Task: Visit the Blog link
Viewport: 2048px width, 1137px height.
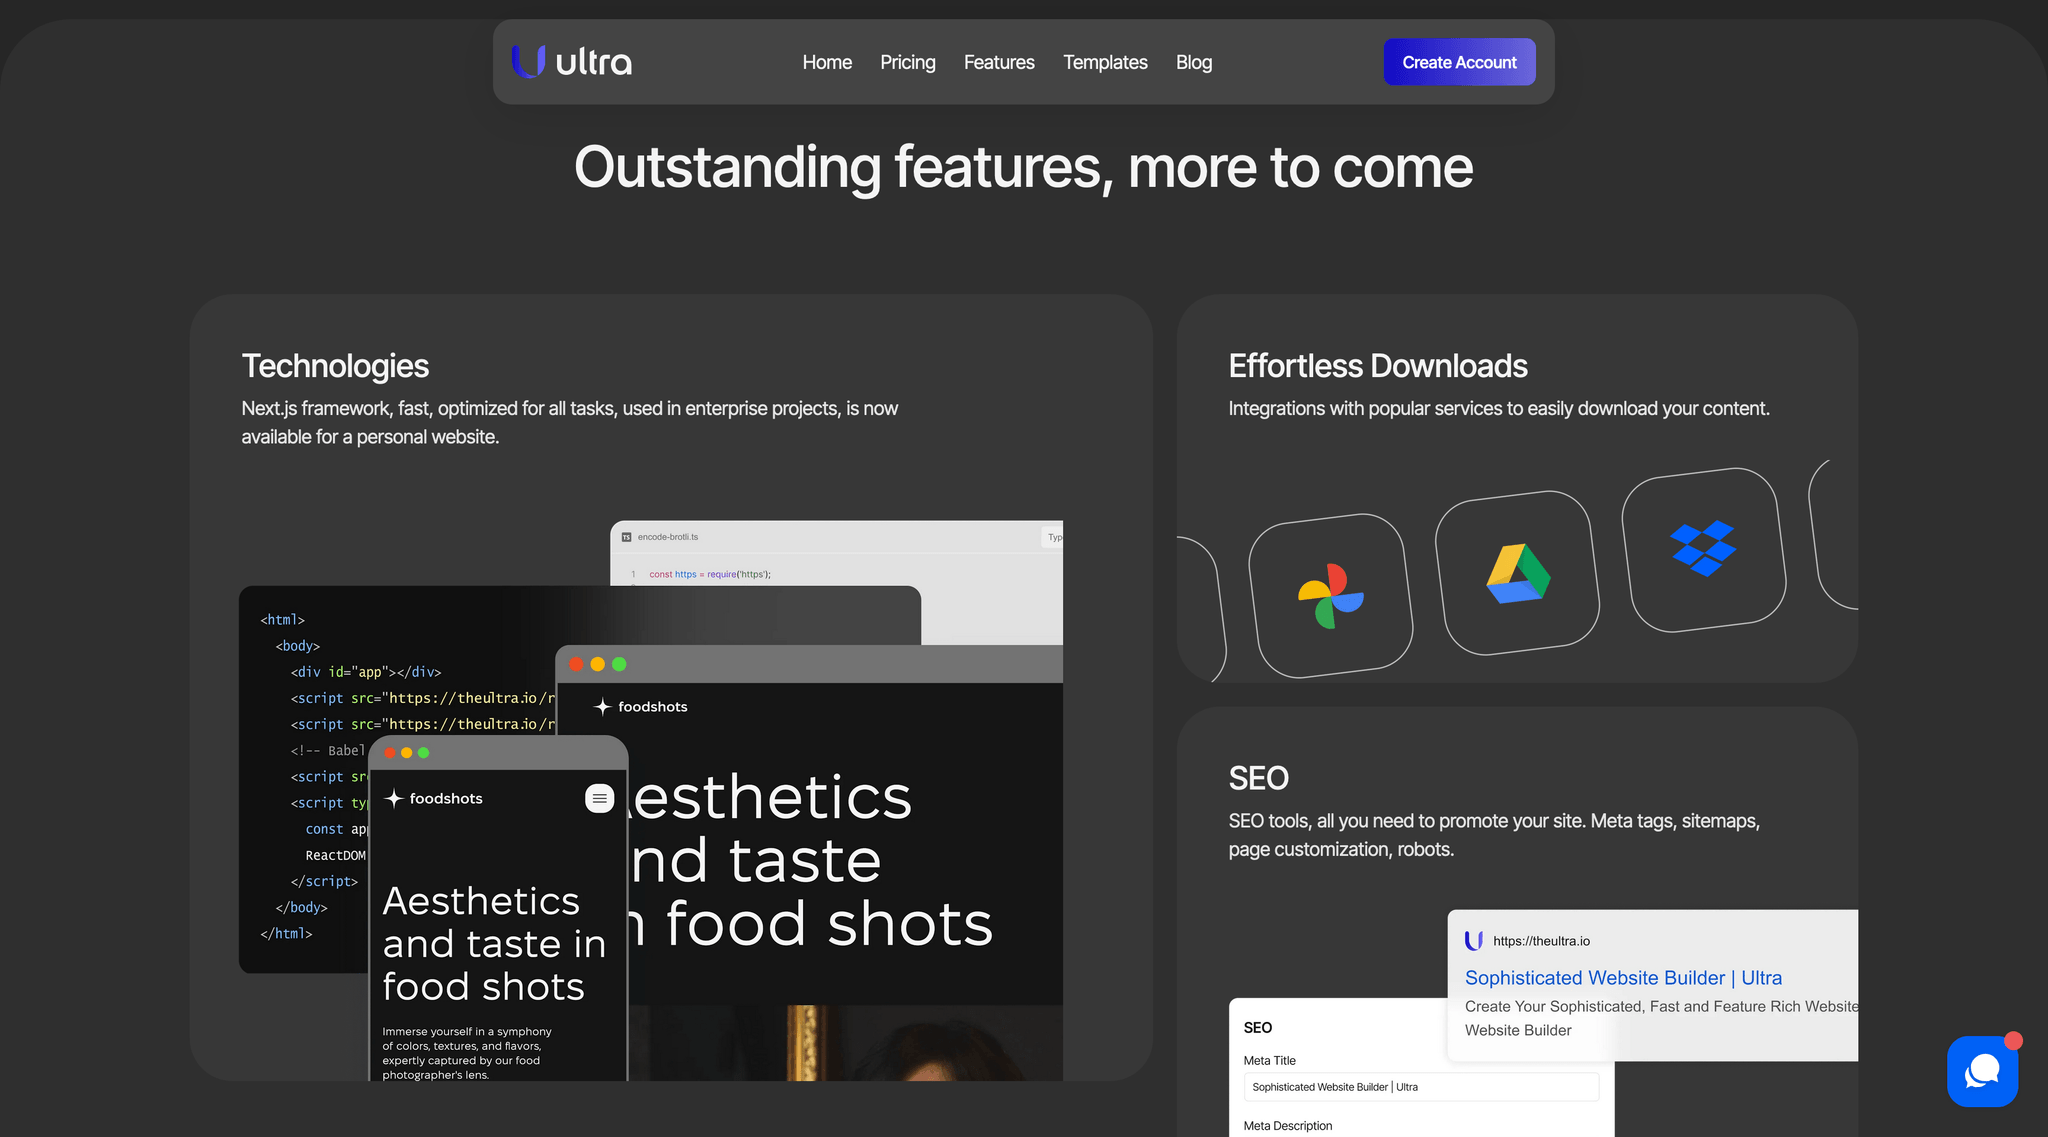Action: (1193, 62)
